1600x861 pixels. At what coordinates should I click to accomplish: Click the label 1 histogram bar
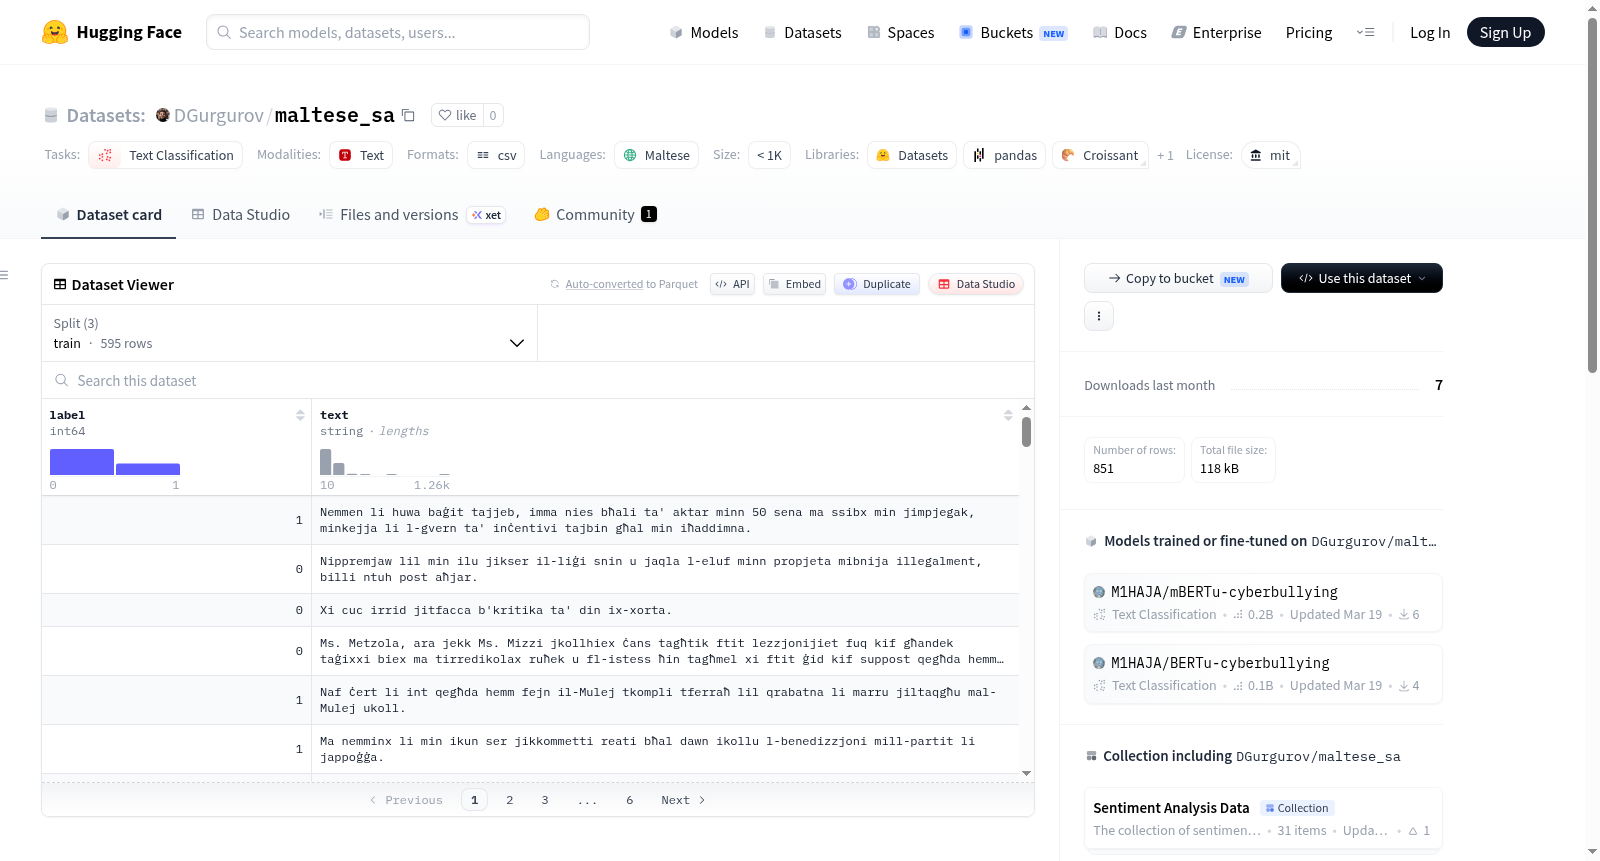pyautogui.click(x=148, y=469)
